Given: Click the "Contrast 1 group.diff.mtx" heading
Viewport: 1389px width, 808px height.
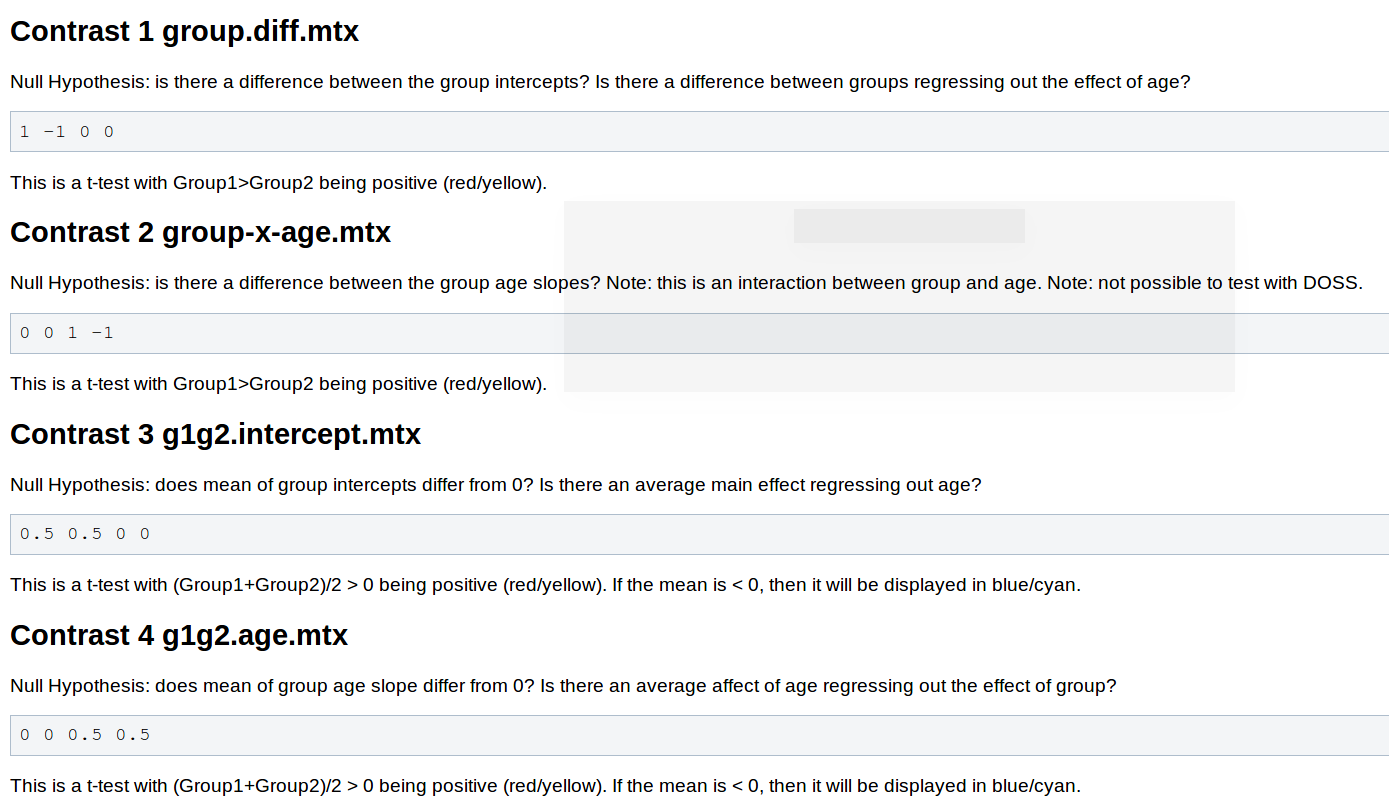Looking at the screenshot, I should pyautogui.click(x=184, y=32).
